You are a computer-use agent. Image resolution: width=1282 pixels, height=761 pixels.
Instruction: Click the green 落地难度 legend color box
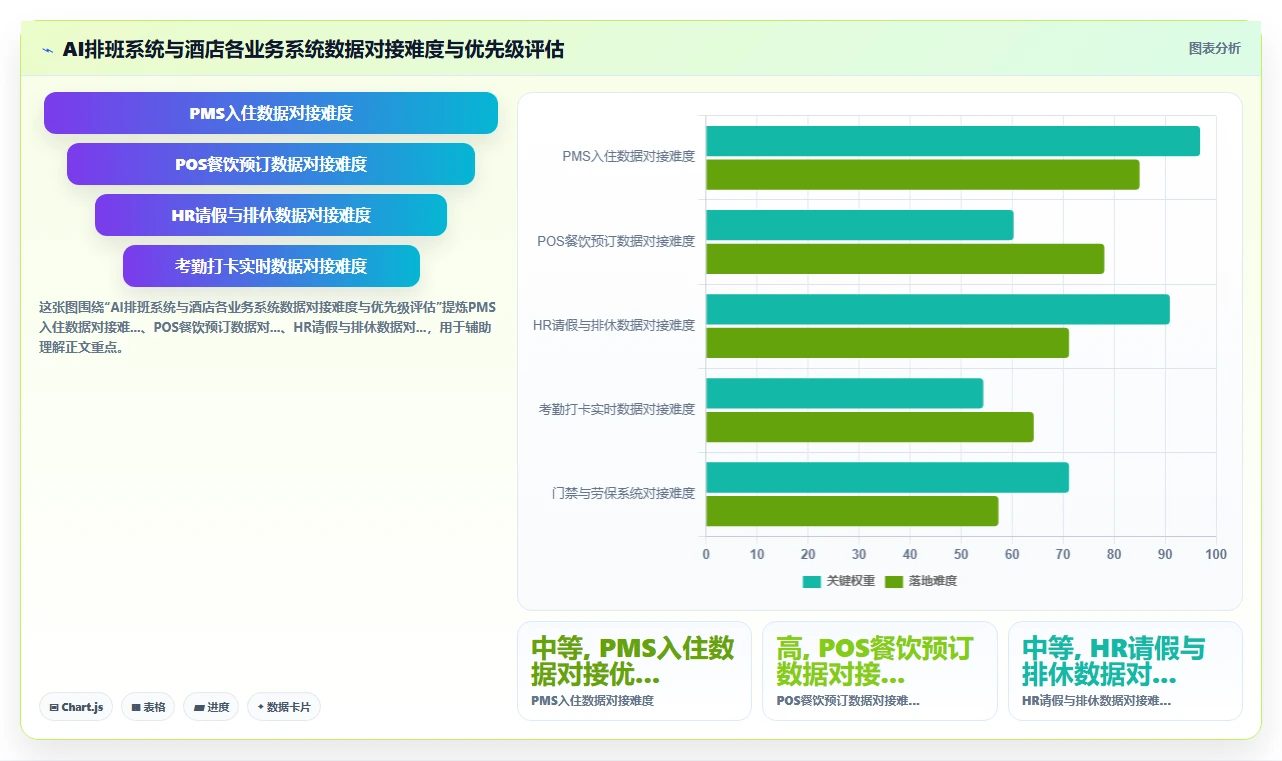pyautogui.click(x=894, y=581)
